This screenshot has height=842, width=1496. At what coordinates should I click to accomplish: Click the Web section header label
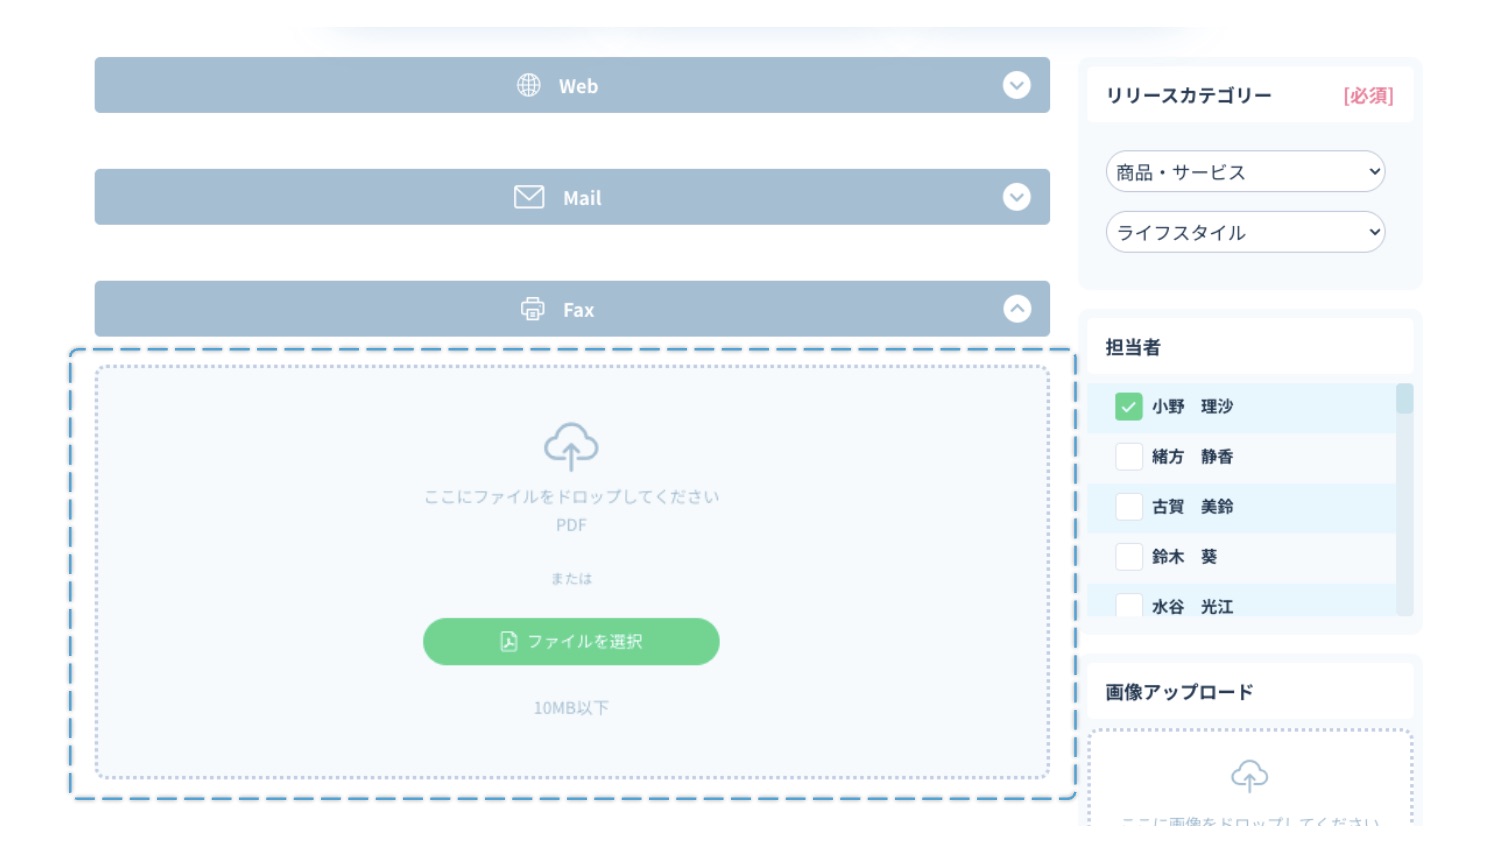tap(578, 87)
